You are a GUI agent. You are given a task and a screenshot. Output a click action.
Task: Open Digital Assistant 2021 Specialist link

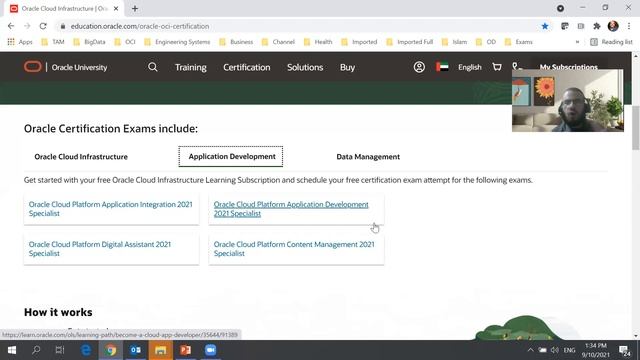[x=100, y=249]
